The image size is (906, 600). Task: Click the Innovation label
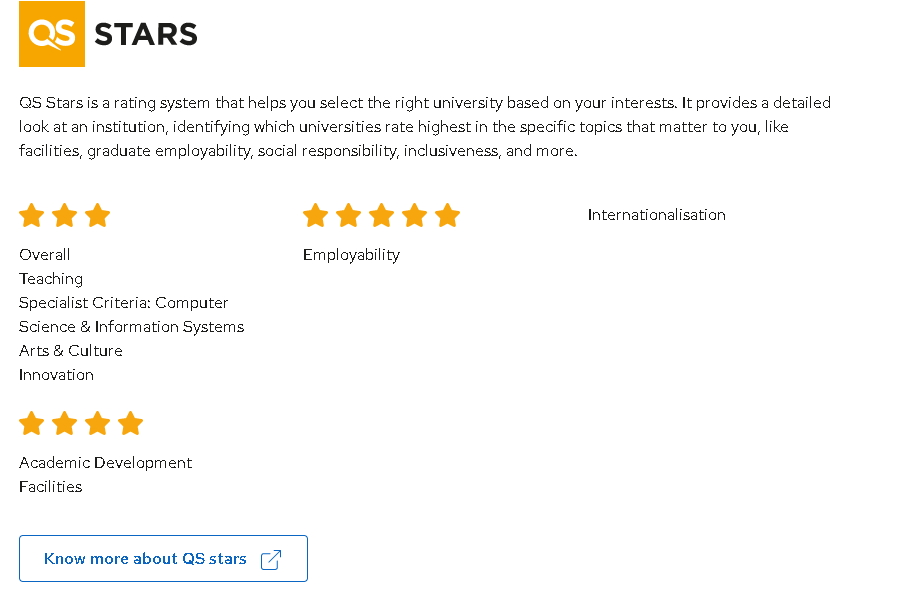click(56, 375)
